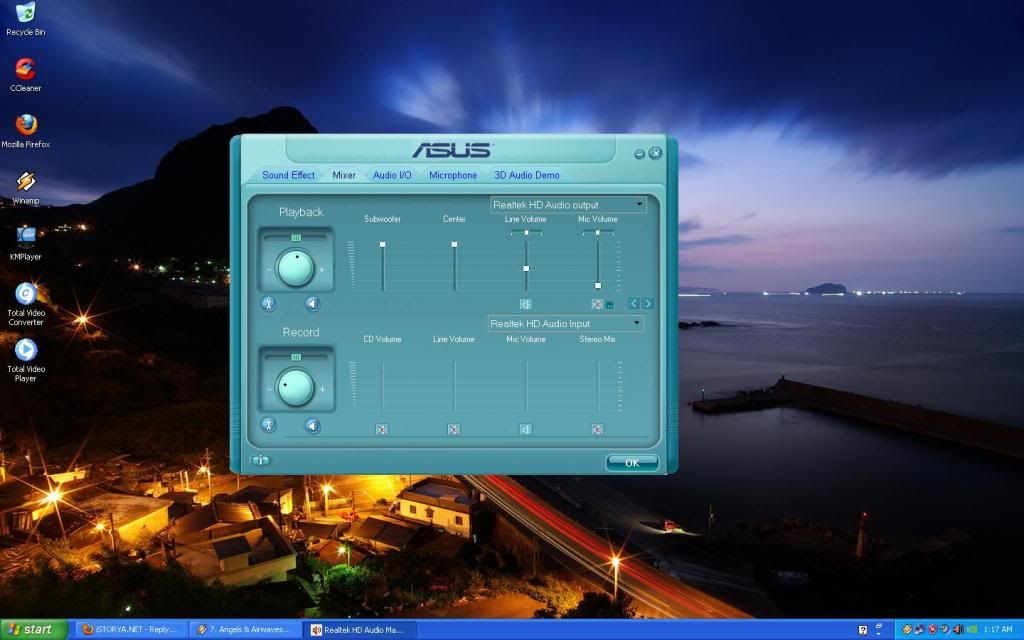Switch to the Mixer tab
Screen dimensions: 1024x640
coord(344,175)
